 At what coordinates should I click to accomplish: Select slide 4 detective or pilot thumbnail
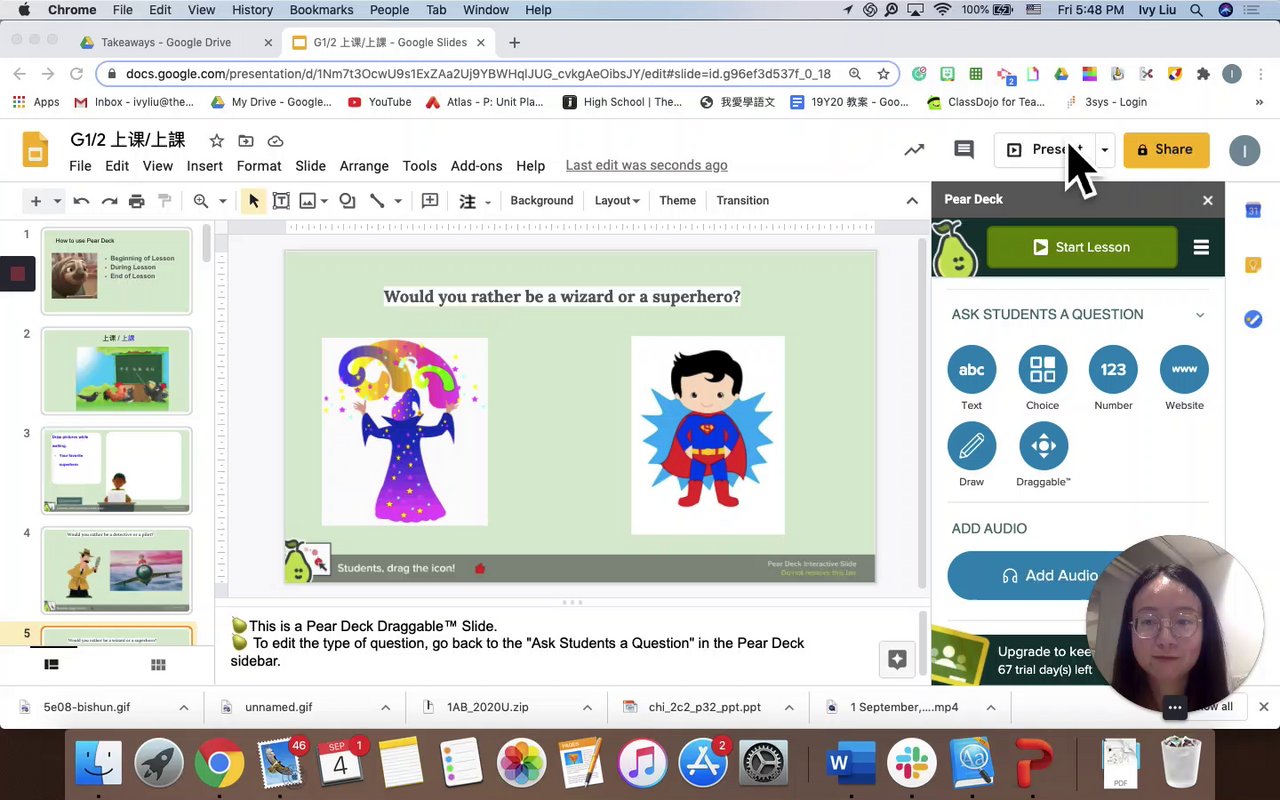coord(116,571)
